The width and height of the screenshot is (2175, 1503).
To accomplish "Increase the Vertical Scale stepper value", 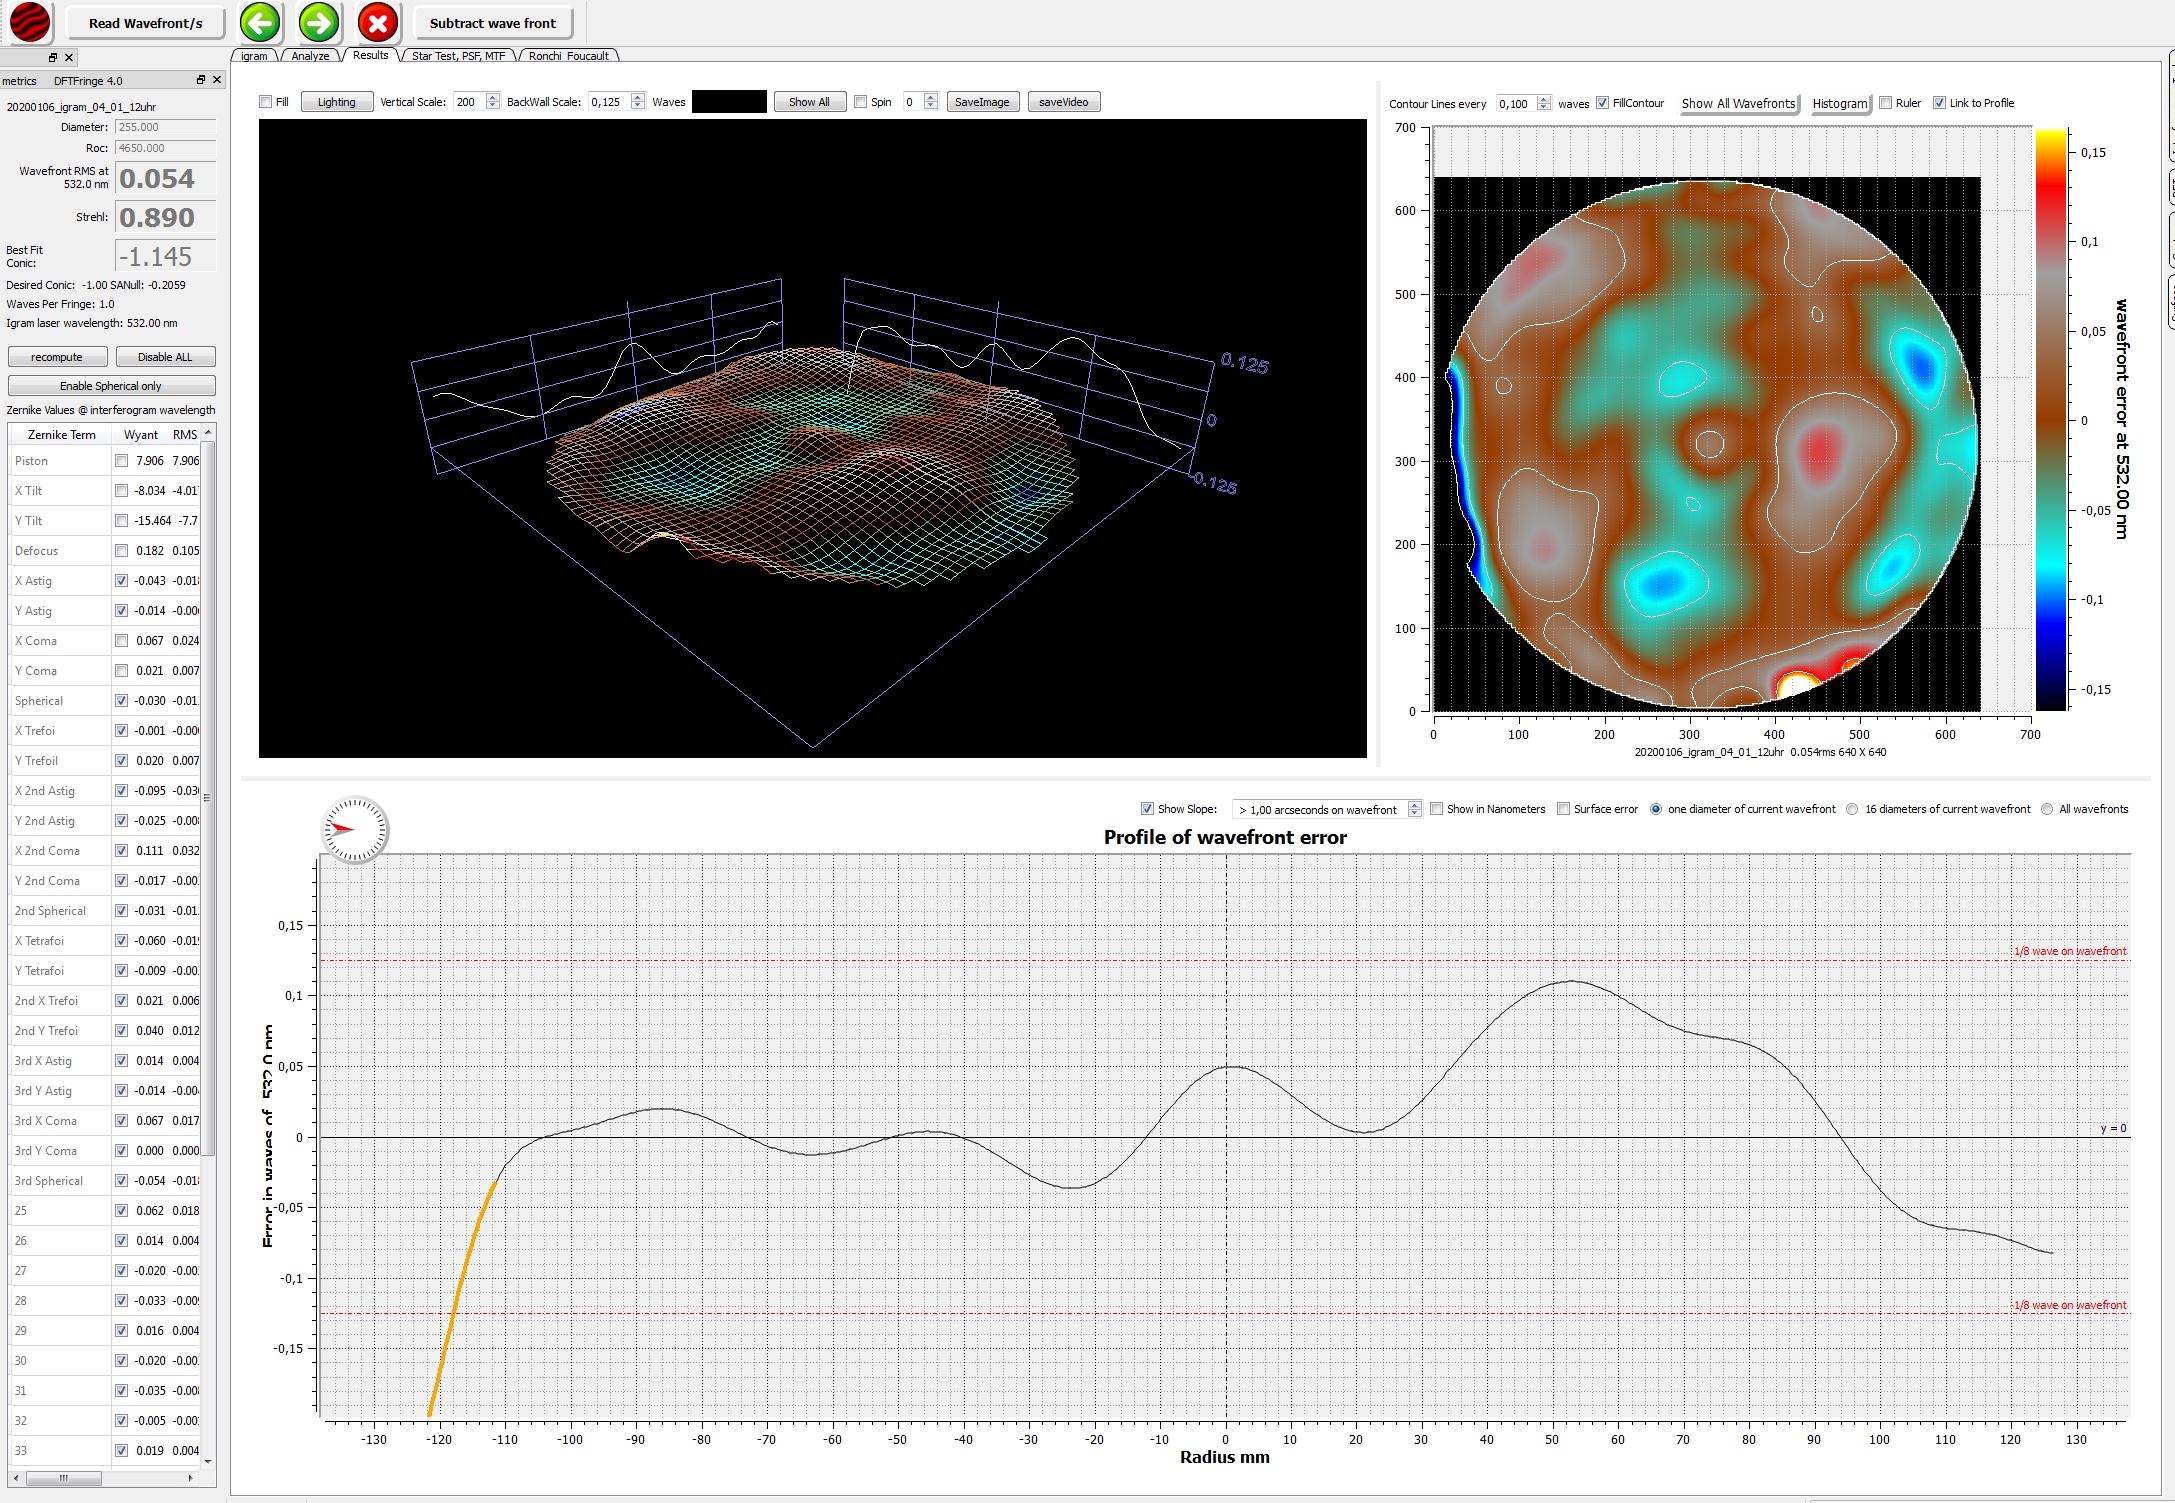I will 493,97.
